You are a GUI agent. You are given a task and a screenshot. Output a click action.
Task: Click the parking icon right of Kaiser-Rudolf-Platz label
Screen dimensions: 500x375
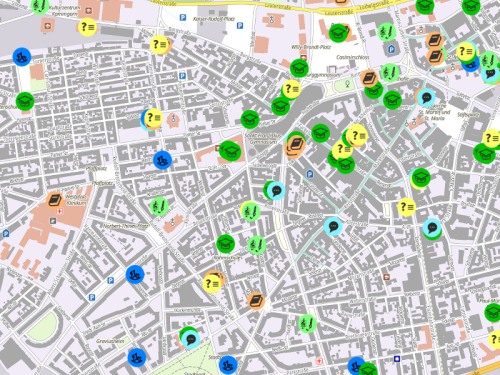[x=240, y=25]
